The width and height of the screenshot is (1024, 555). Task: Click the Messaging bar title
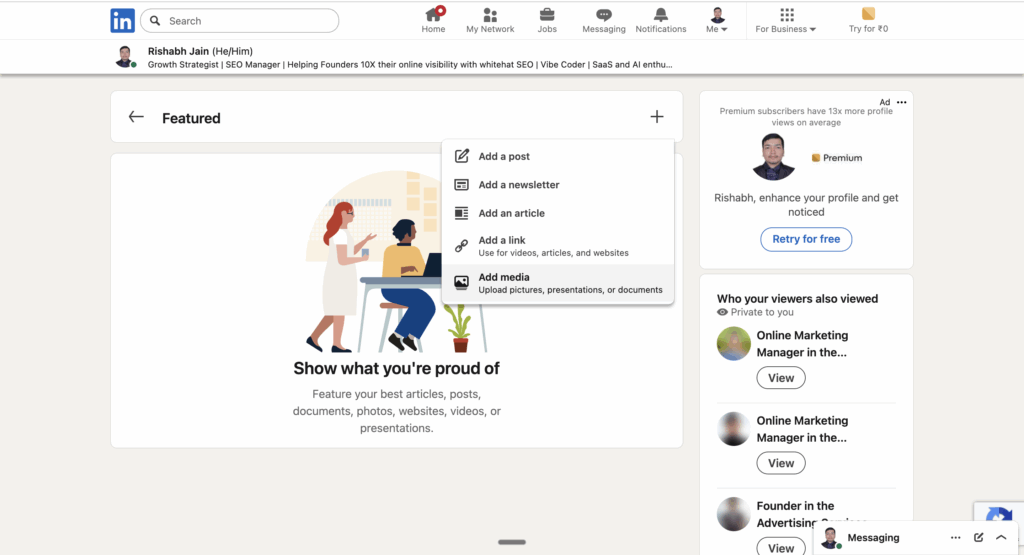click(873, 537)
